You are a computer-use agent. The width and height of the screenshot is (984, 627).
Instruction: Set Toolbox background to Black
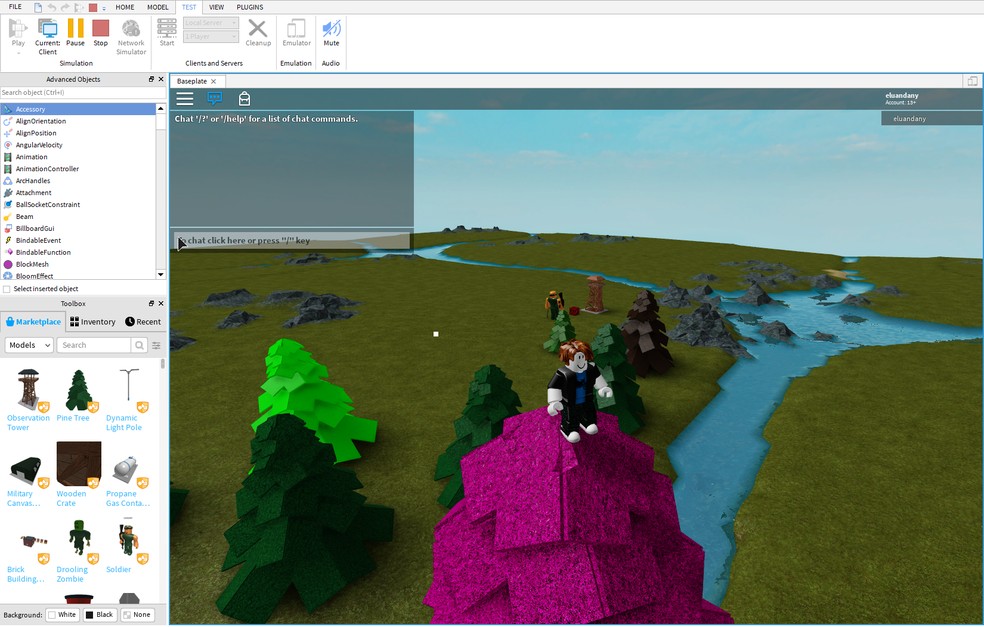pyautogui.click(x=100, y=615)
